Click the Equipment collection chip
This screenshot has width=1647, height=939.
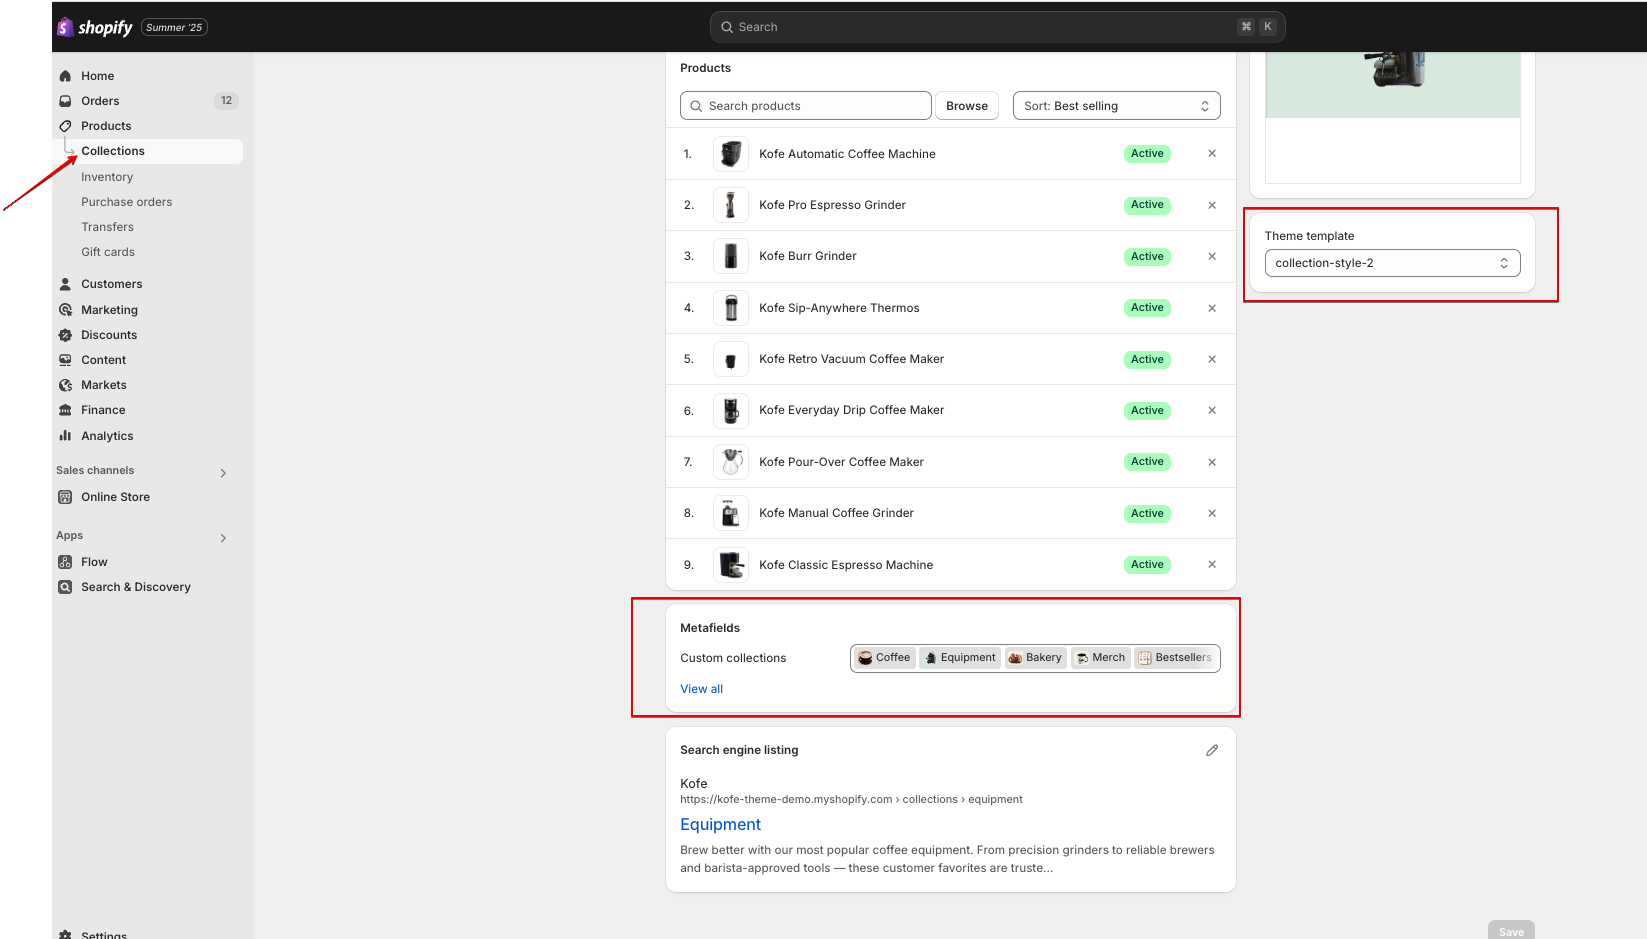point(960,658)
